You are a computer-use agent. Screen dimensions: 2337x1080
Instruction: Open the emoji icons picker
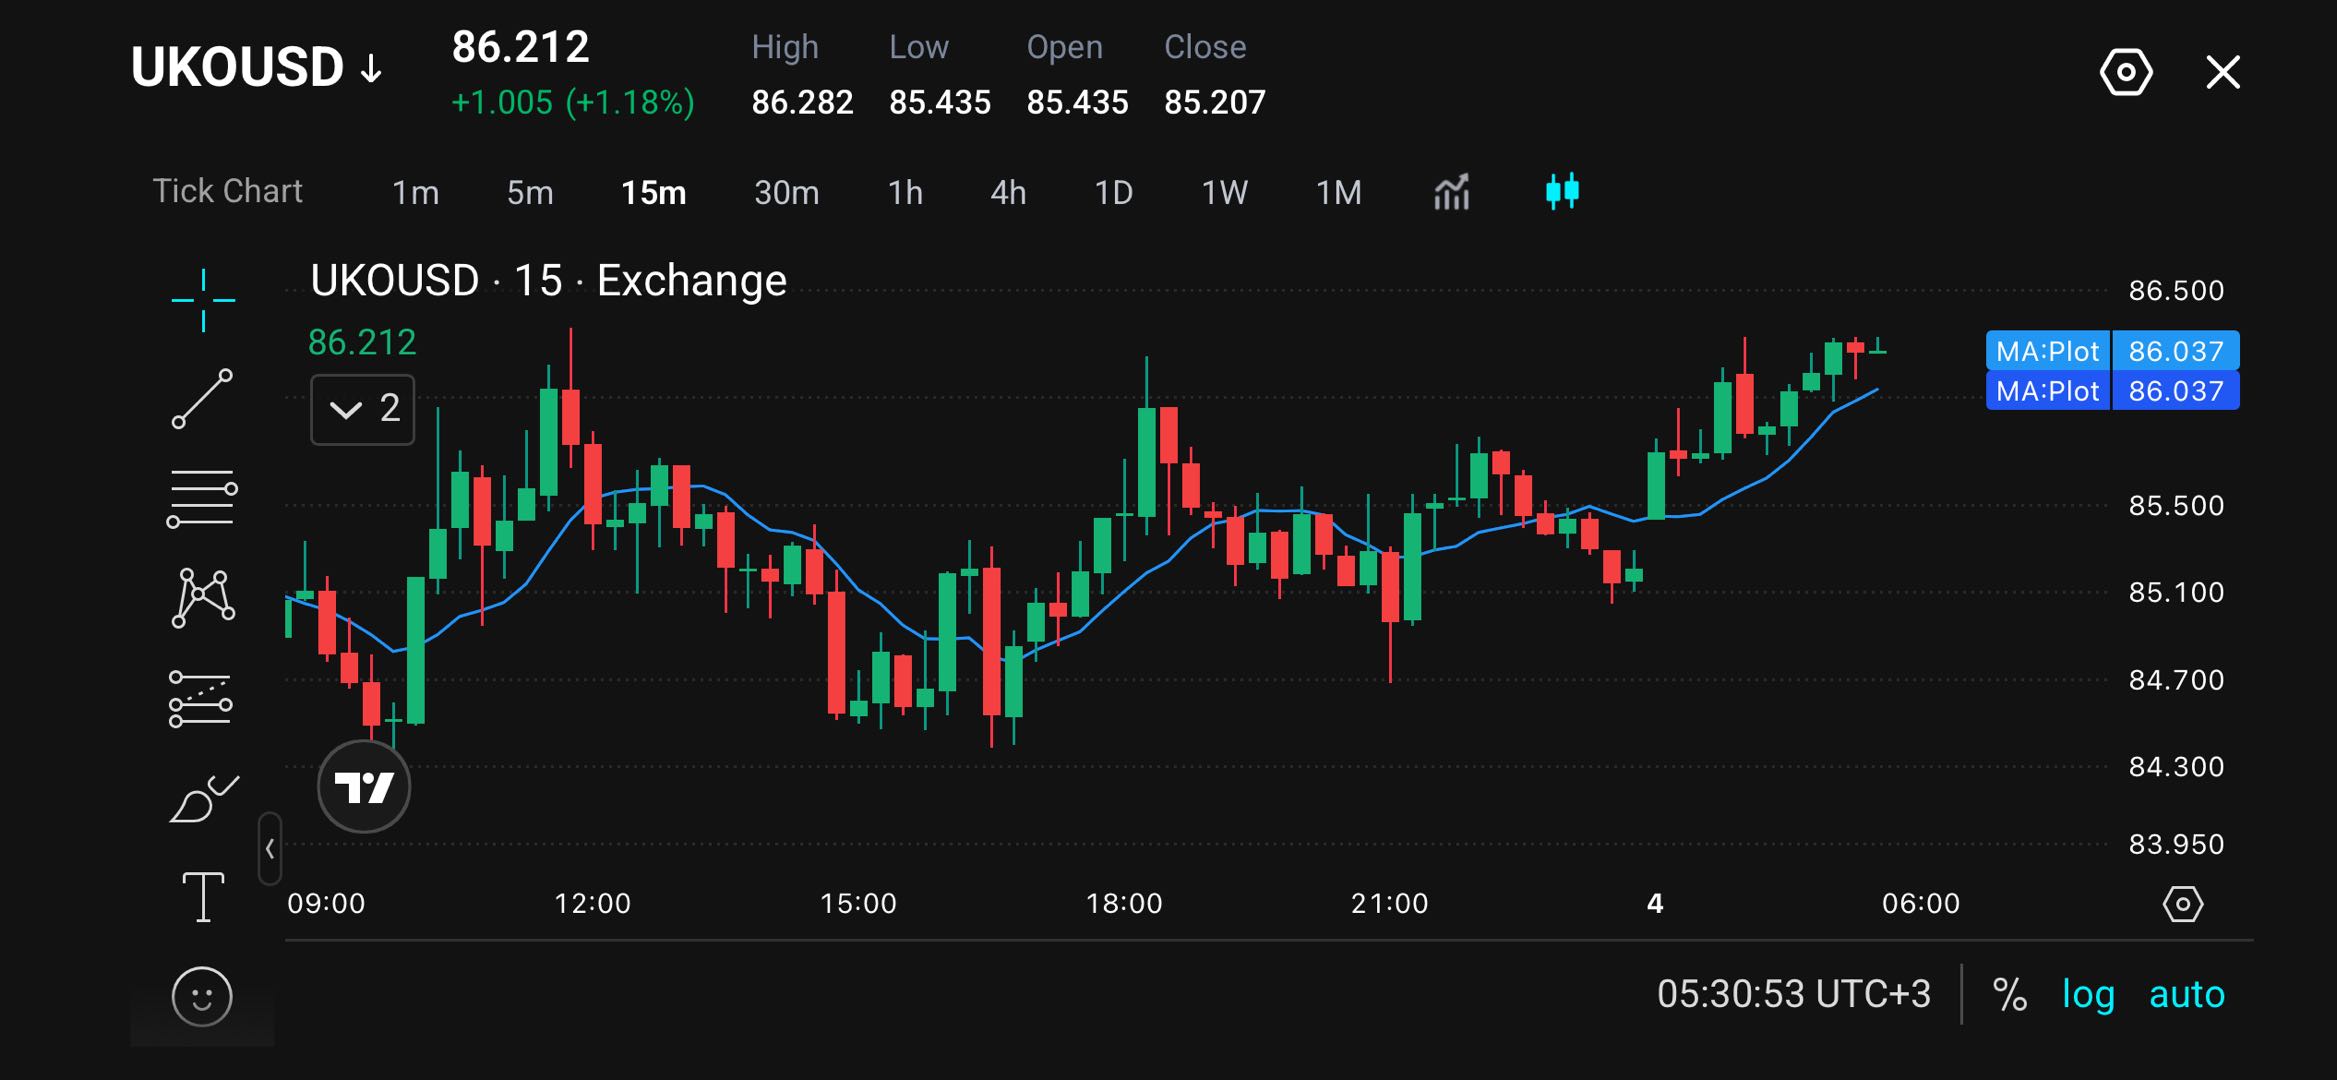(x=202, y=997)
